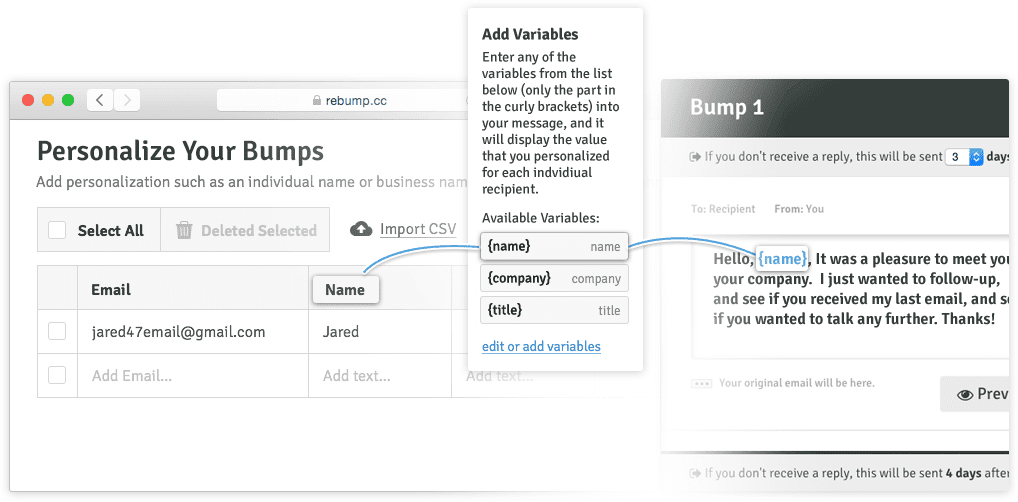Click Personalize Your Bumps heading

pyautogui.click(x=180, y=151)
